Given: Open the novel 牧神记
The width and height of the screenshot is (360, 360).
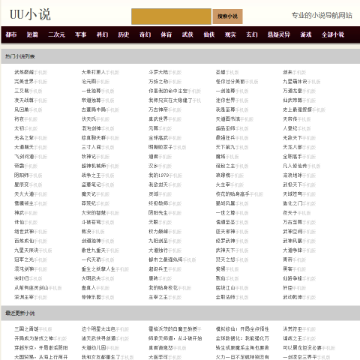Looking at the screenshot, I should pyautogui.click(x=89, y=156).
